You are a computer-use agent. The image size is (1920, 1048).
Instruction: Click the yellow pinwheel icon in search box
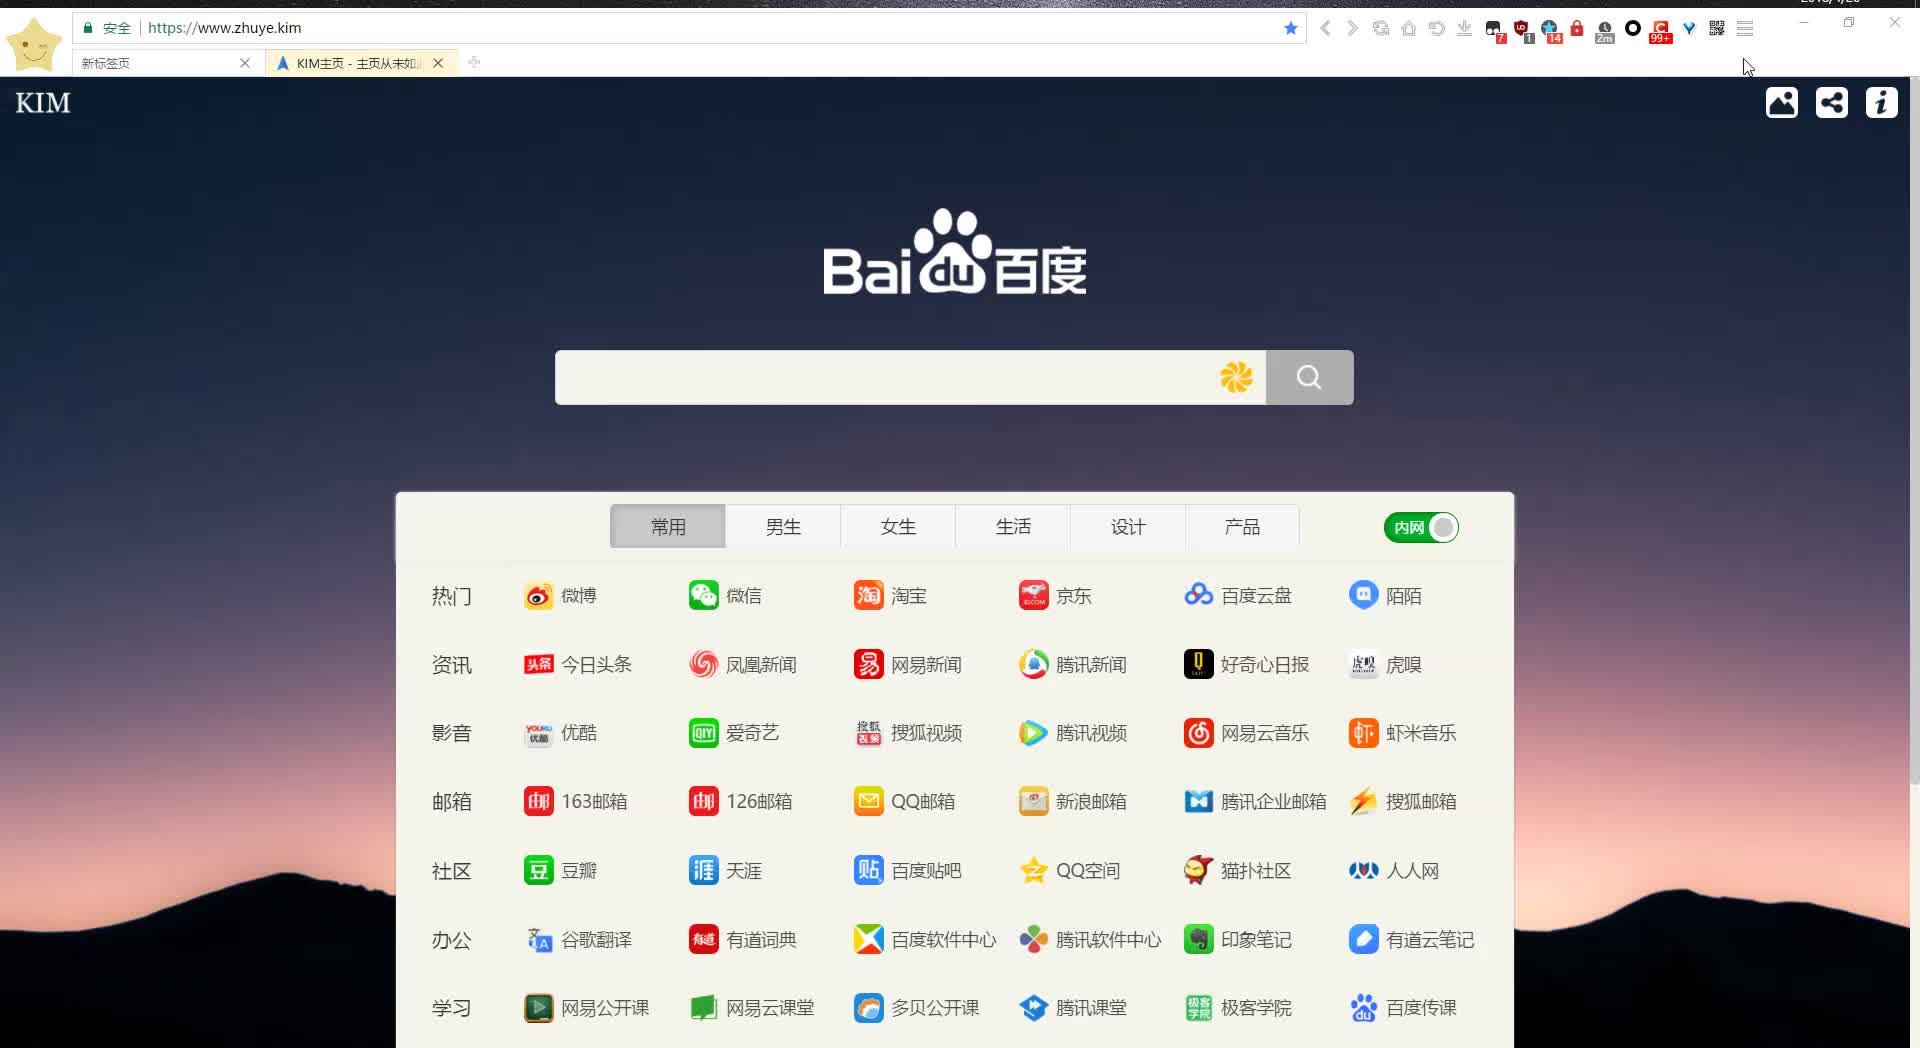coord(1236,377)
